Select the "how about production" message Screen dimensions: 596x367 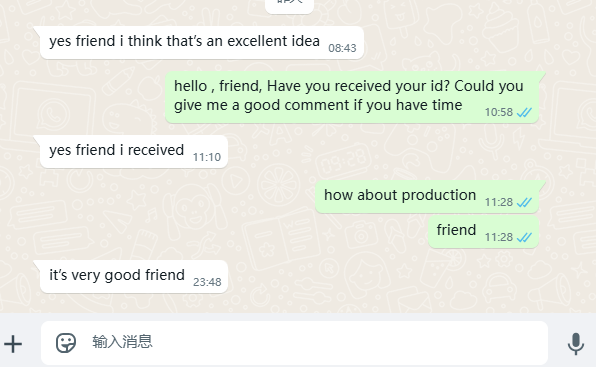pyautogui.click(x=427, y=196)
